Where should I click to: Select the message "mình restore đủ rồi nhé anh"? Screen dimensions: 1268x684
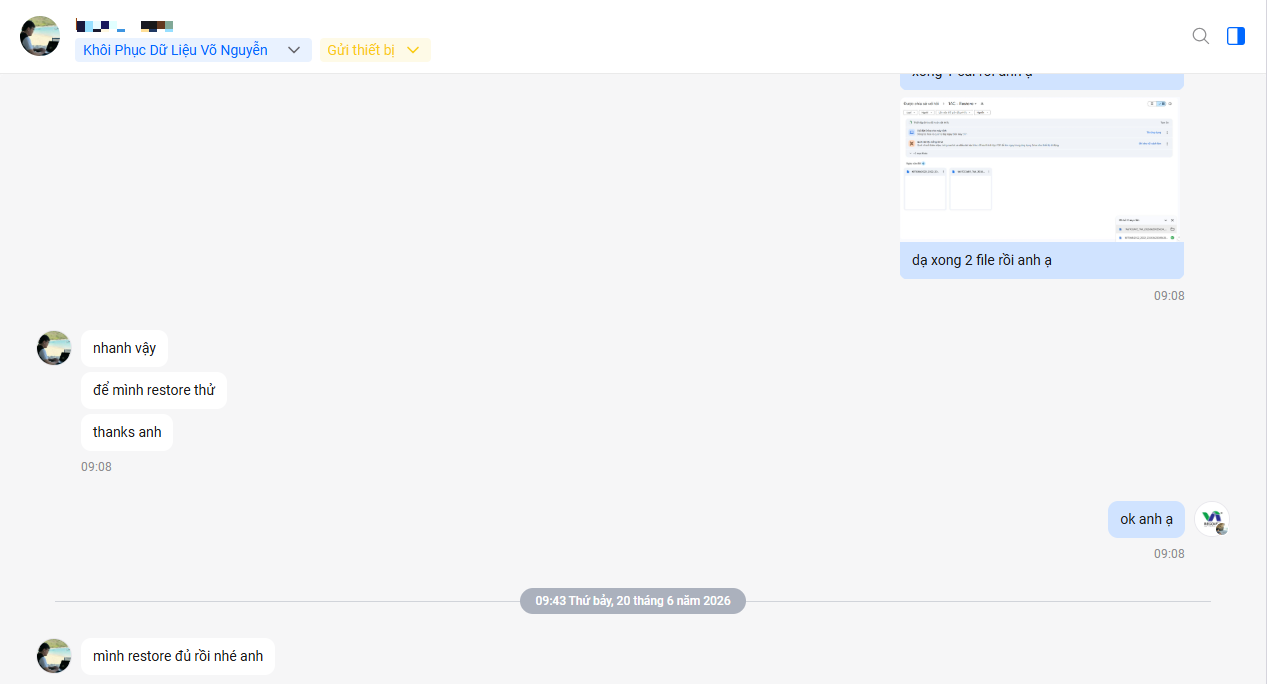tap(178, 656)
